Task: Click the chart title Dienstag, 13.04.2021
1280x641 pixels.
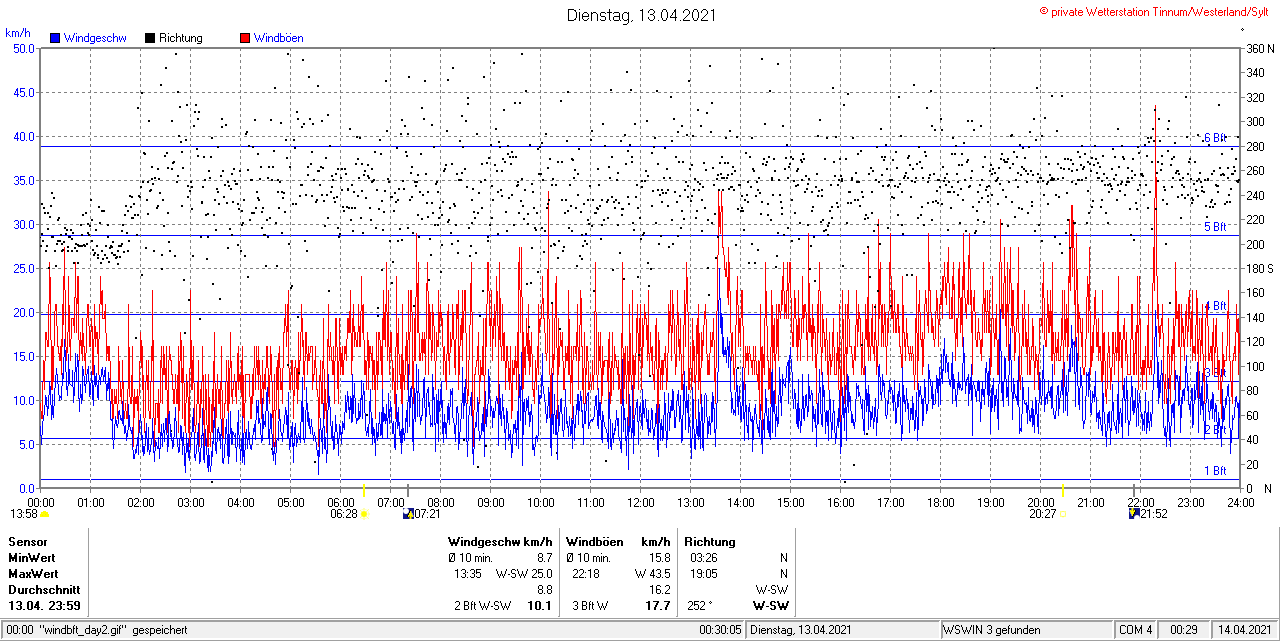Action: [x=641, y=15]
